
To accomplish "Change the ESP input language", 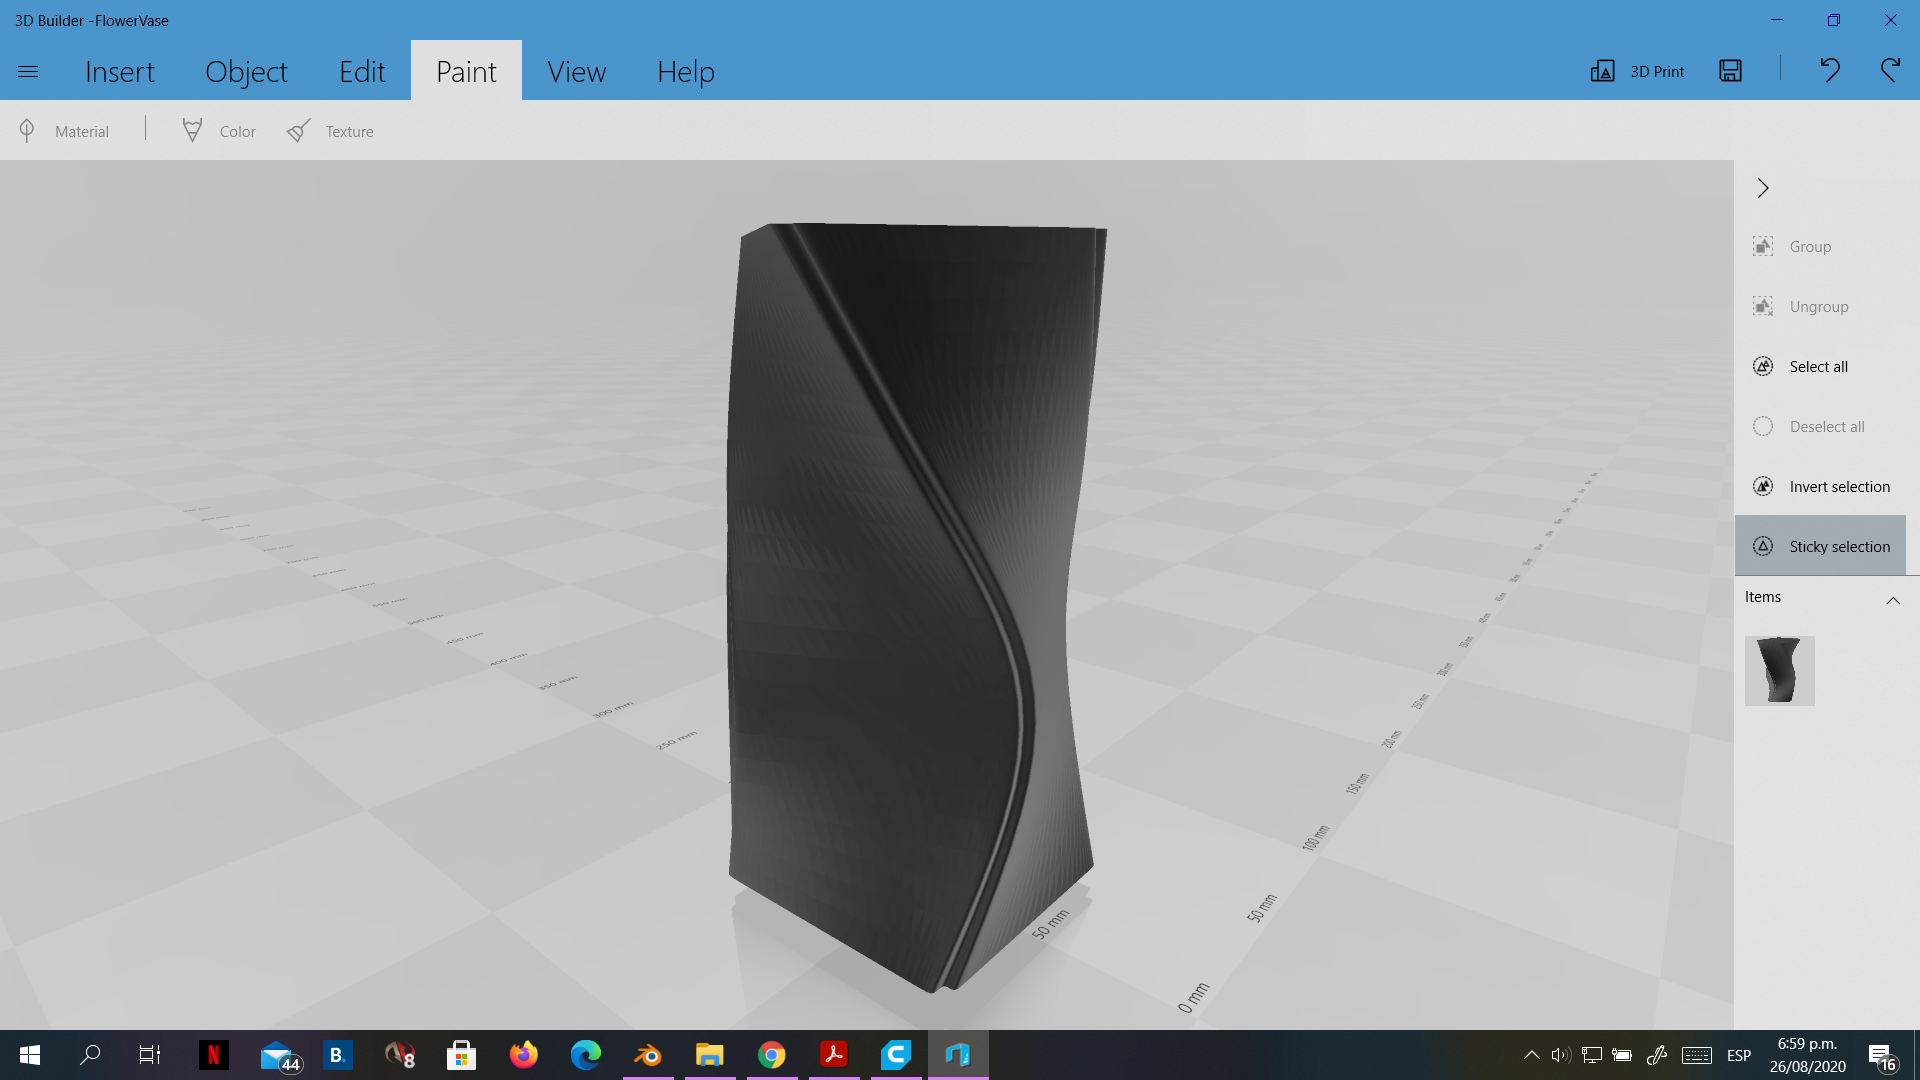I will point(1739,1055).
